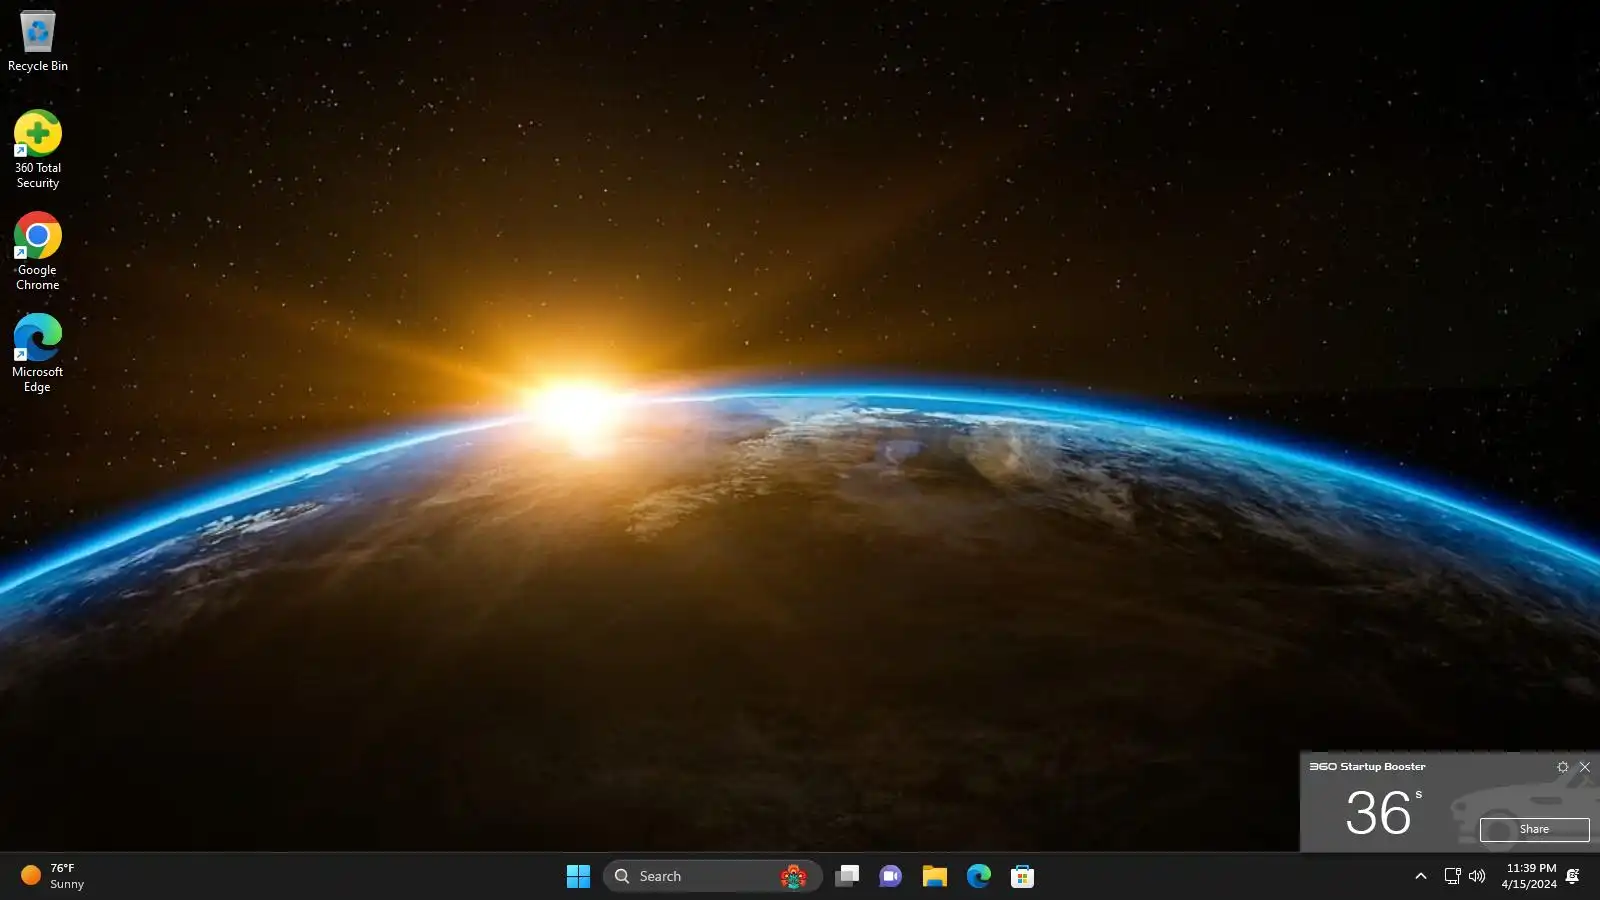This screenshot has width=1600, height=900.
Task: Click the 360 Startup Booster title
Action: click(x=1367, y=767)
